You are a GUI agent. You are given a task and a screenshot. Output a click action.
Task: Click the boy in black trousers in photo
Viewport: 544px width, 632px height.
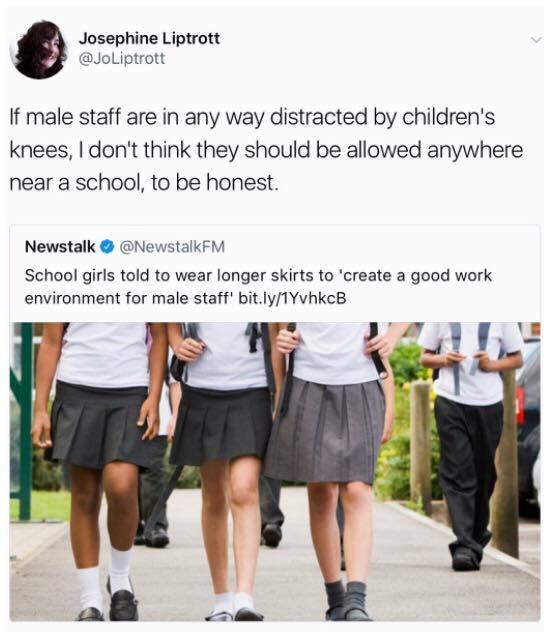coord(469,445)
